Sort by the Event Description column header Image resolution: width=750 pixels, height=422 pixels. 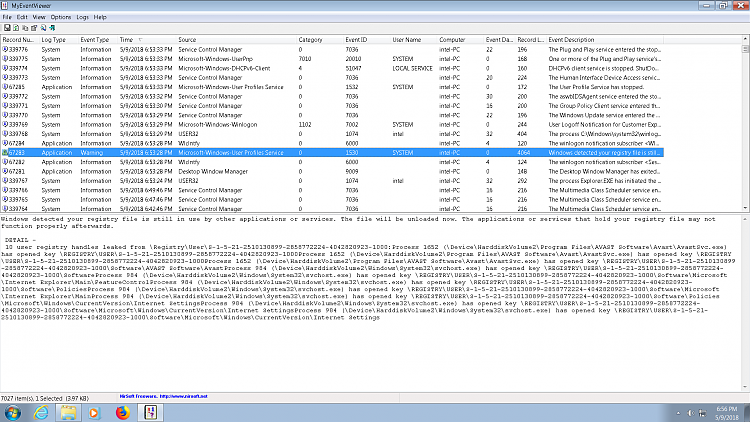pyautogui.click(x=605, y=40)
